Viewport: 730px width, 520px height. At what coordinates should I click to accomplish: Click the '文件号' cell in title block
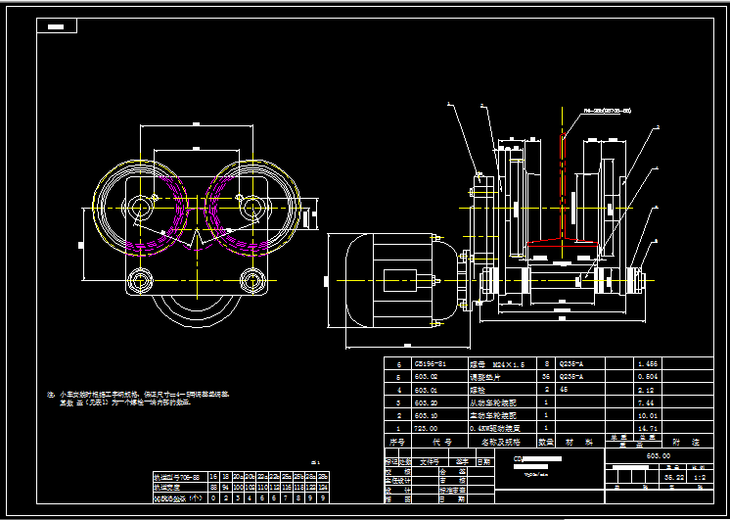429,462
